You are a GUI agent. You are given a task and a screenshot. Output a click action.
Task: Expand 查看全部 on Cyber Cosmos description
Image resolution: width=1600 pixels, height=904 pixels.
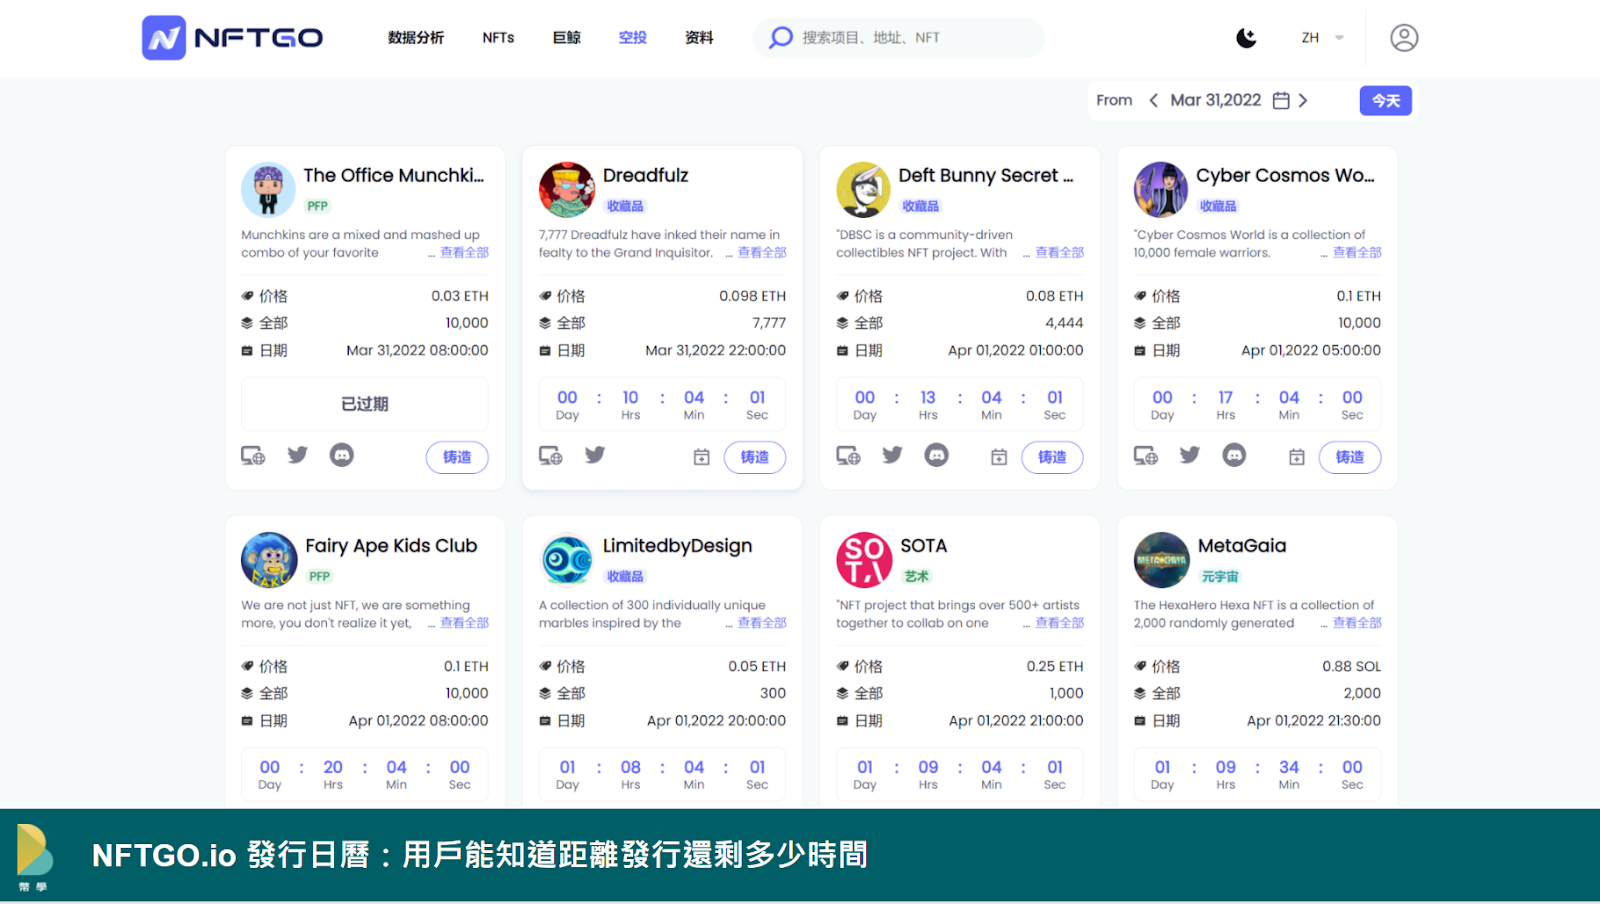pyautogui.click(x=1357, y=253)
